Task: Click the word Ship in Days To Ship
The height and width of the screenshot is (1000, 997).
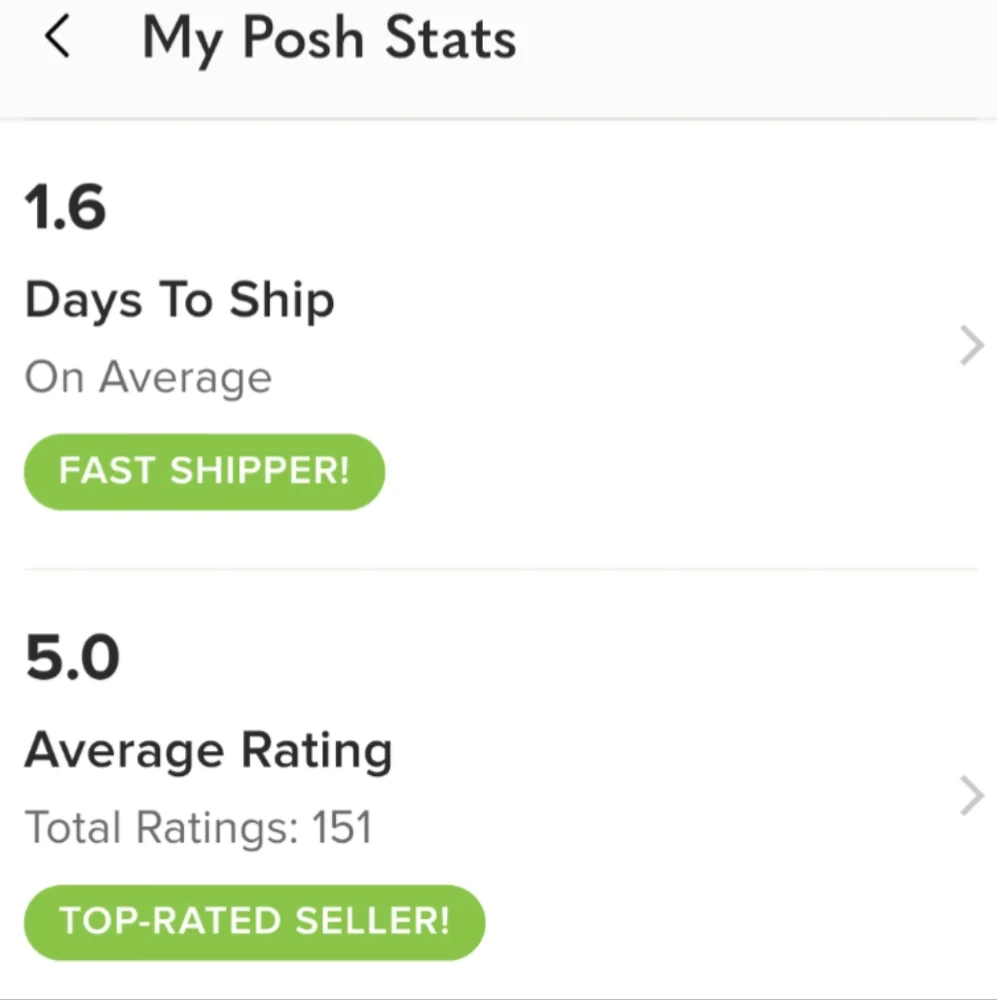Action: (281, 301)
